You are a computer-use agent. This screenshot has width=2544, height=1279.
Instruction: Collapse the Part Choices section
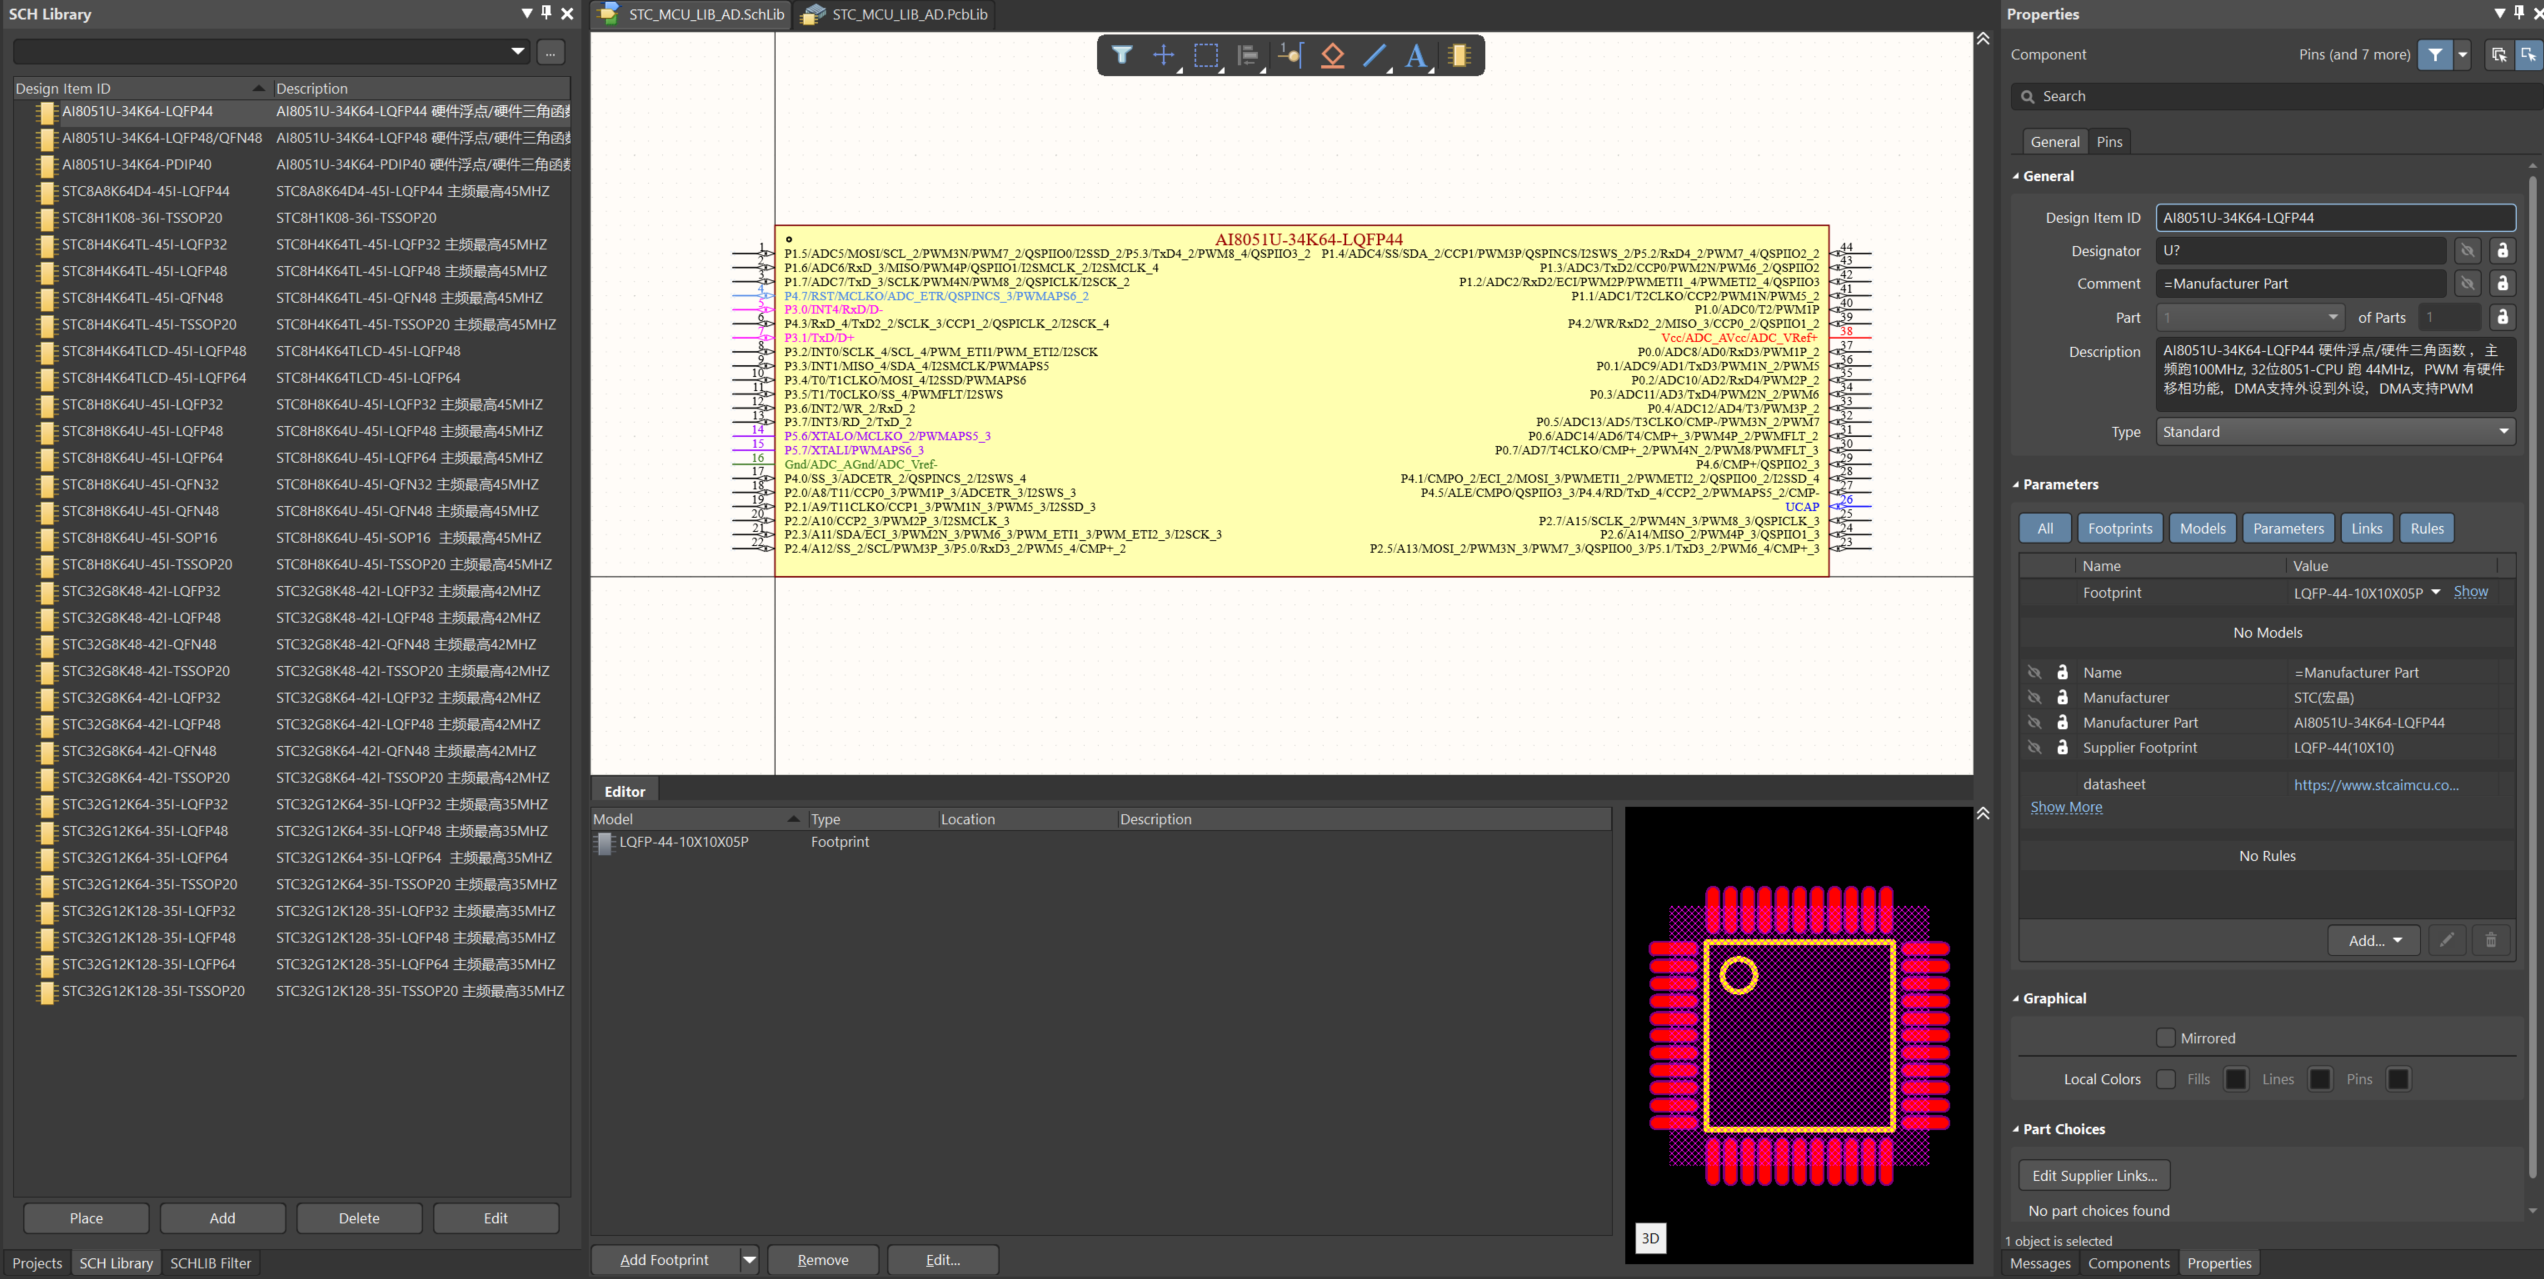click(x=2016, y=1130)
